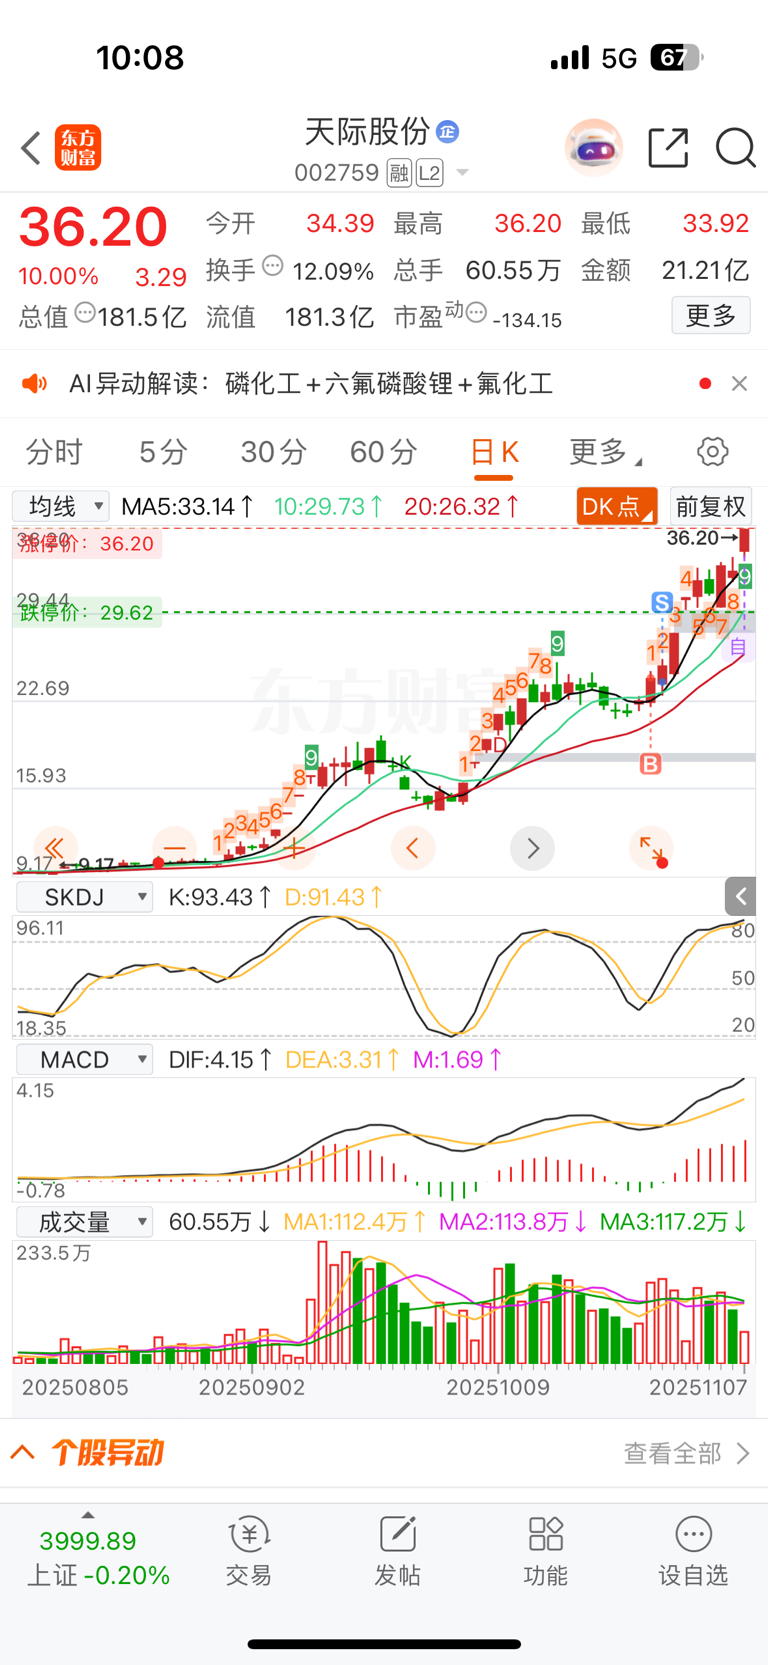Screen dimensions: 769x1665
Task: Open 查看全部 link
Action: tap(686, 1453)
